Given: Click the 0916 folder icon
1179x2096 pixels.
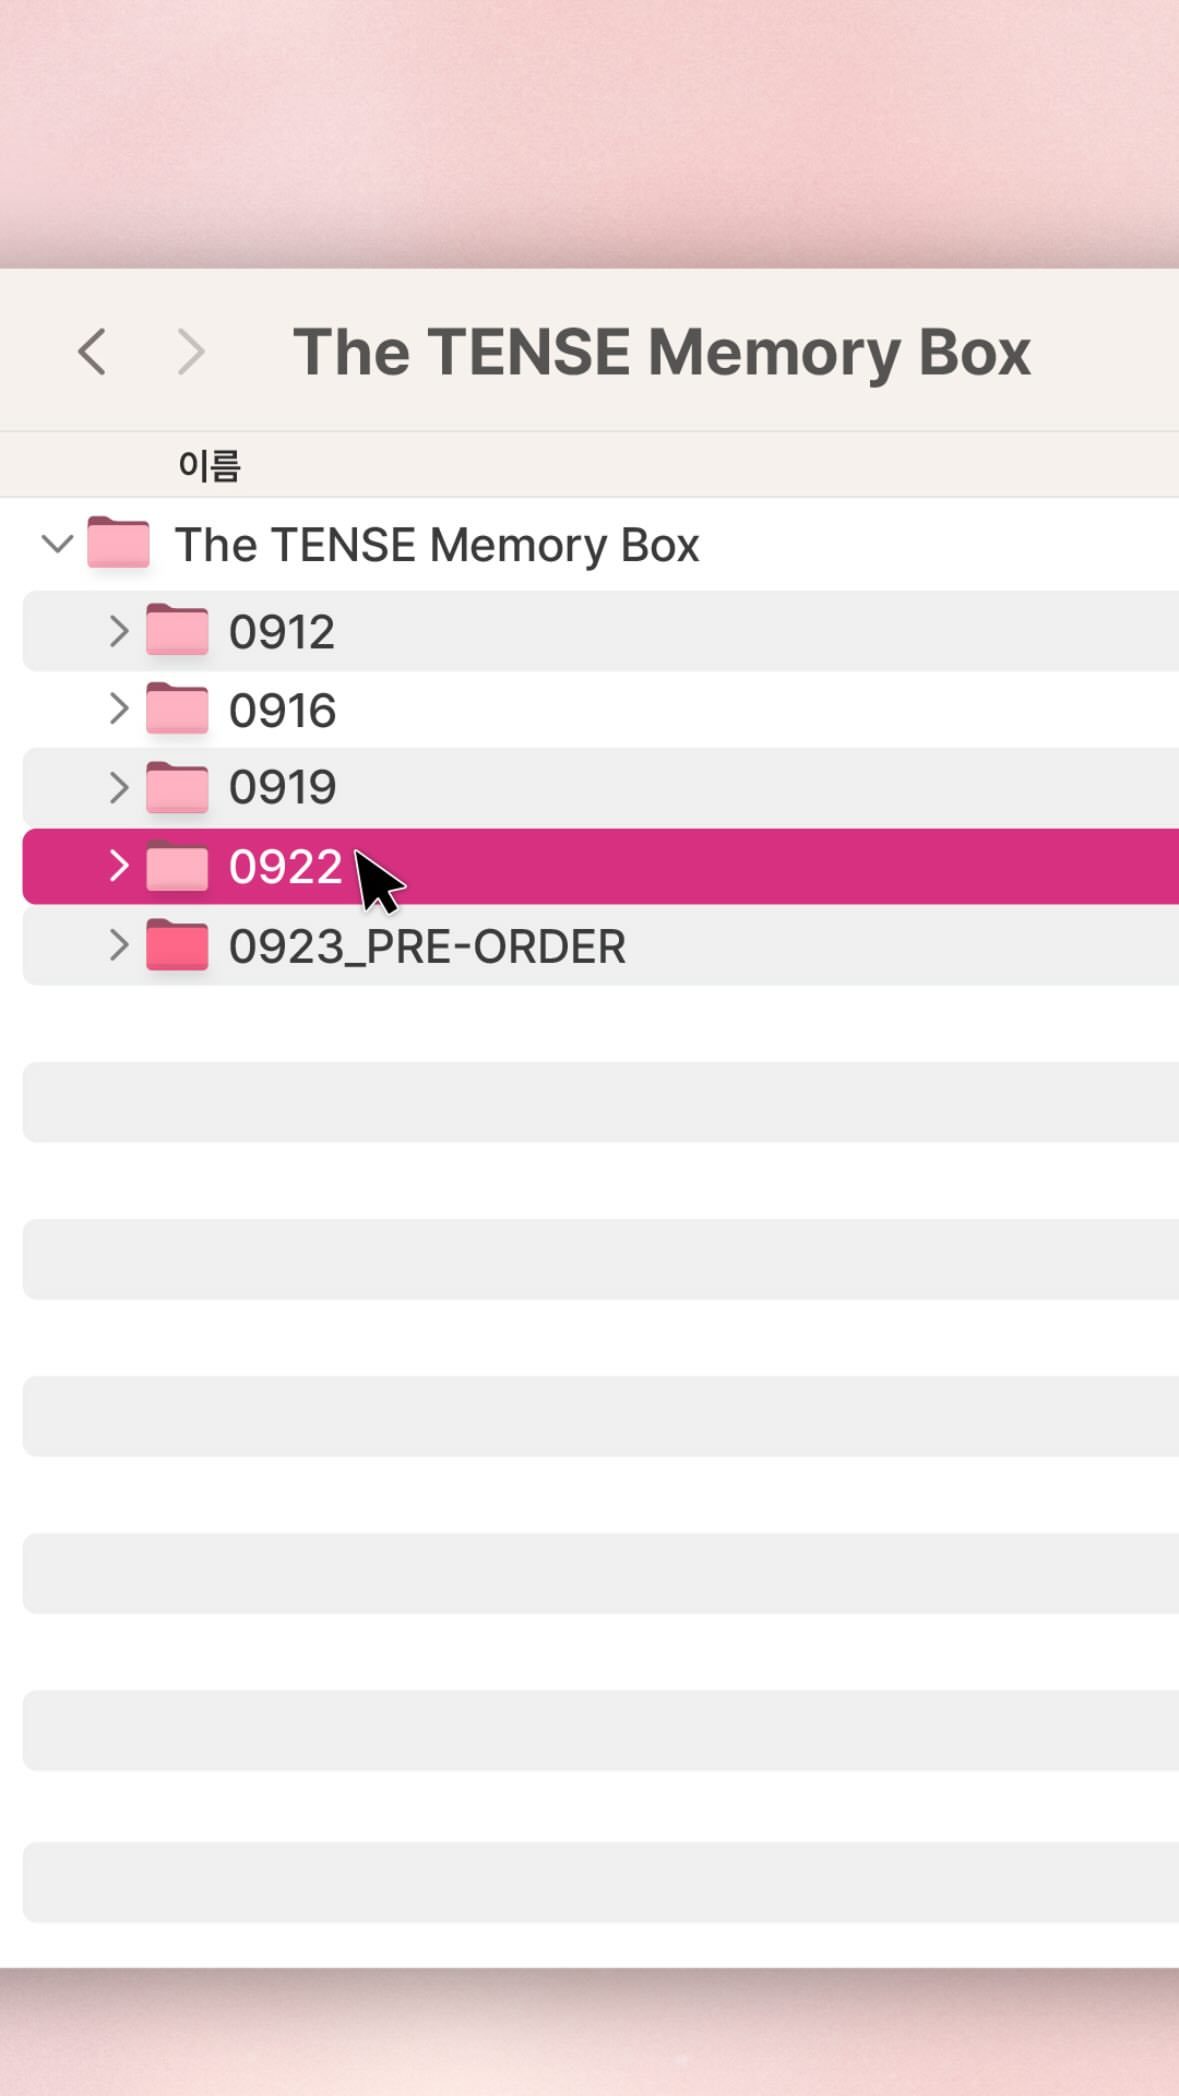Looking at the screenshot, I should tap(177, 710).
